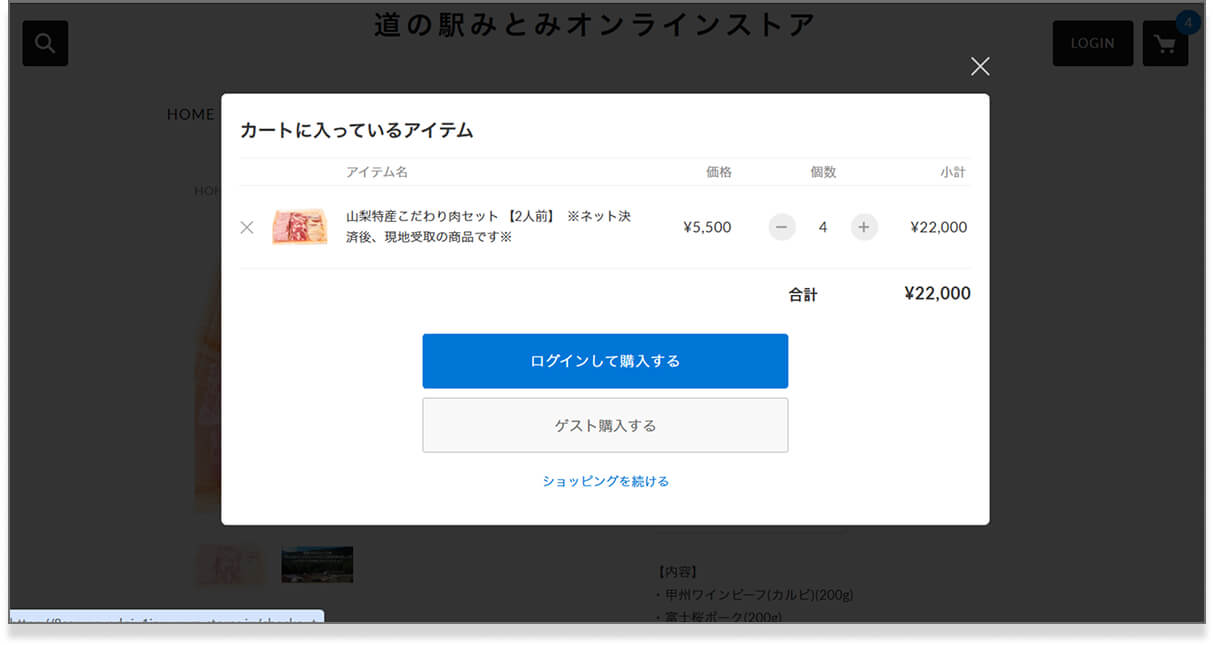
Task: Open the search magnifier icon
Action: [44, 43]
